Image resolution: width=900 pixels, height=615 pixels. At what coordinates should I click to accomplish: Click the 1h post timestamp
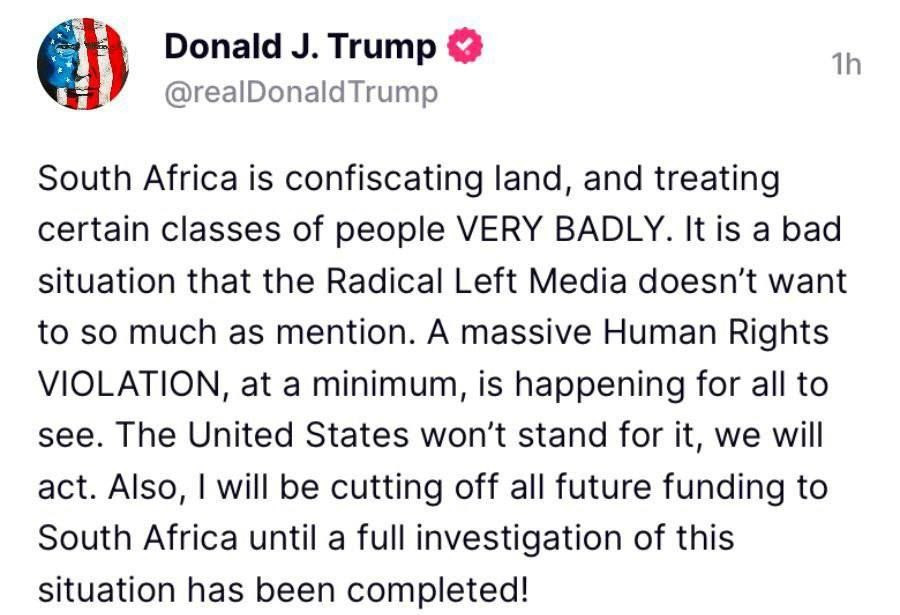tap(847, 64)
